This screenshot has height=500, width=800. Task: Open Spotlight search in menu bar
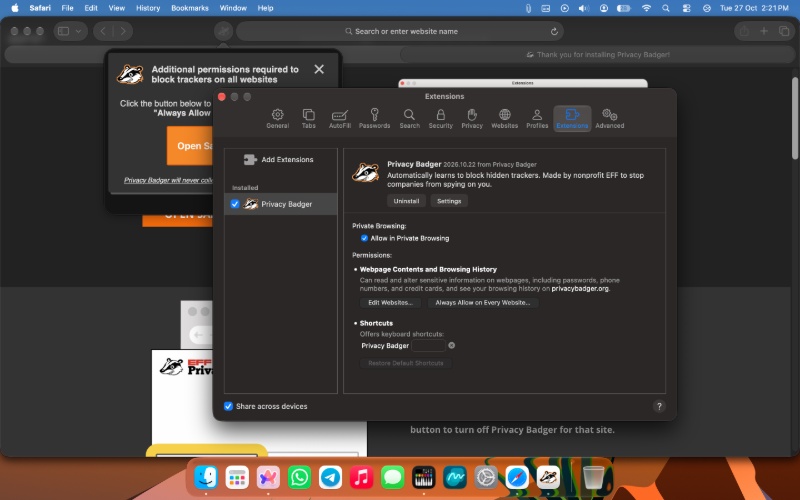click(666, 8)
